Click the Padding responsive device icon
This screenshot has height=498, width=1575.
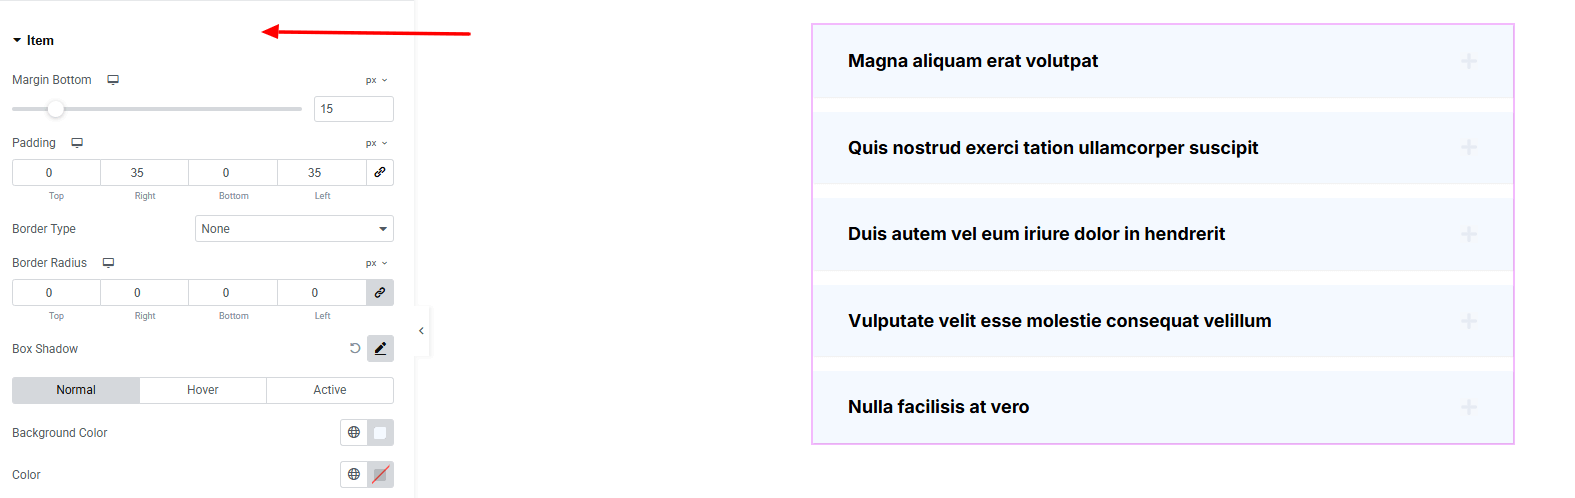pyautogui.click(x=77, y=143)
